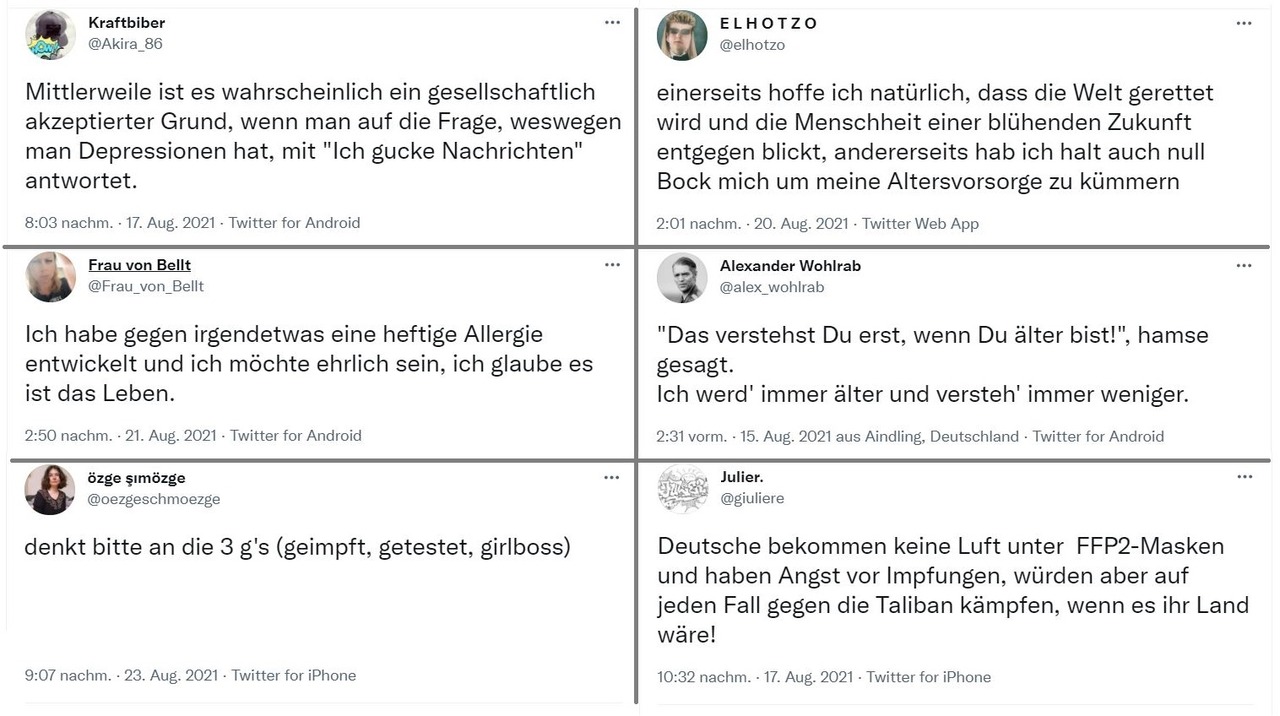Click özge şımözge's profile avatar

(x=50, y=490)
